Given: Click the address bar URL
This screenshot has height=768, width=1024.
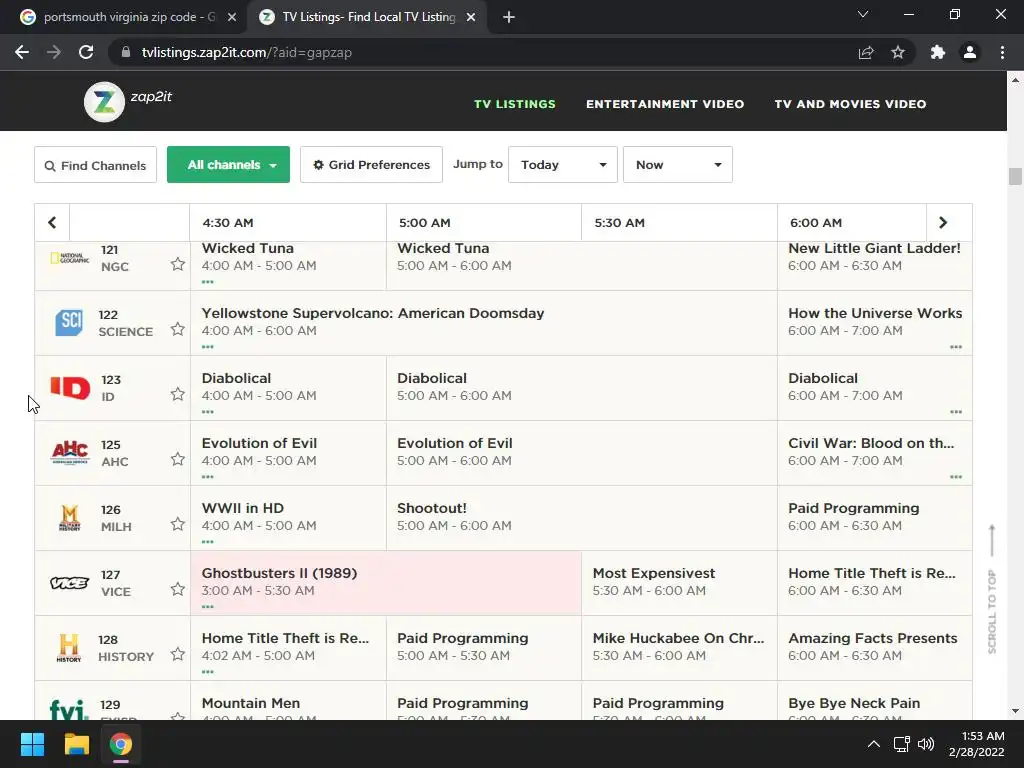Looking at the screenshot, I should point(247,52).
